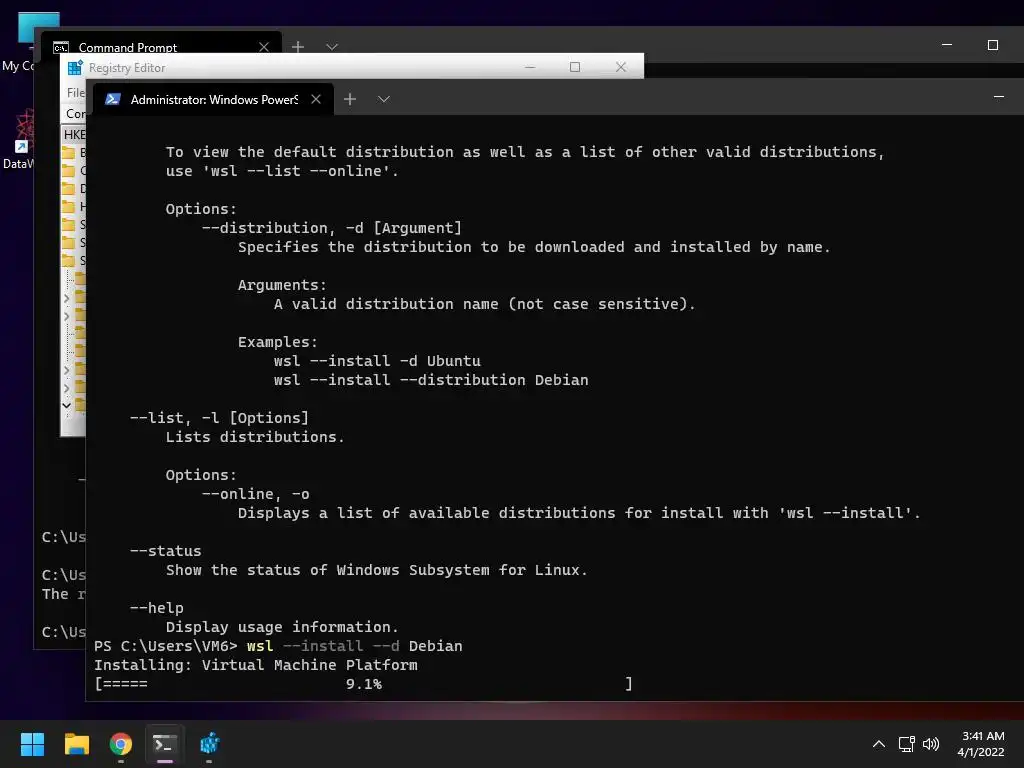
Task: Show hidden system tray icons
Action: 879,744
